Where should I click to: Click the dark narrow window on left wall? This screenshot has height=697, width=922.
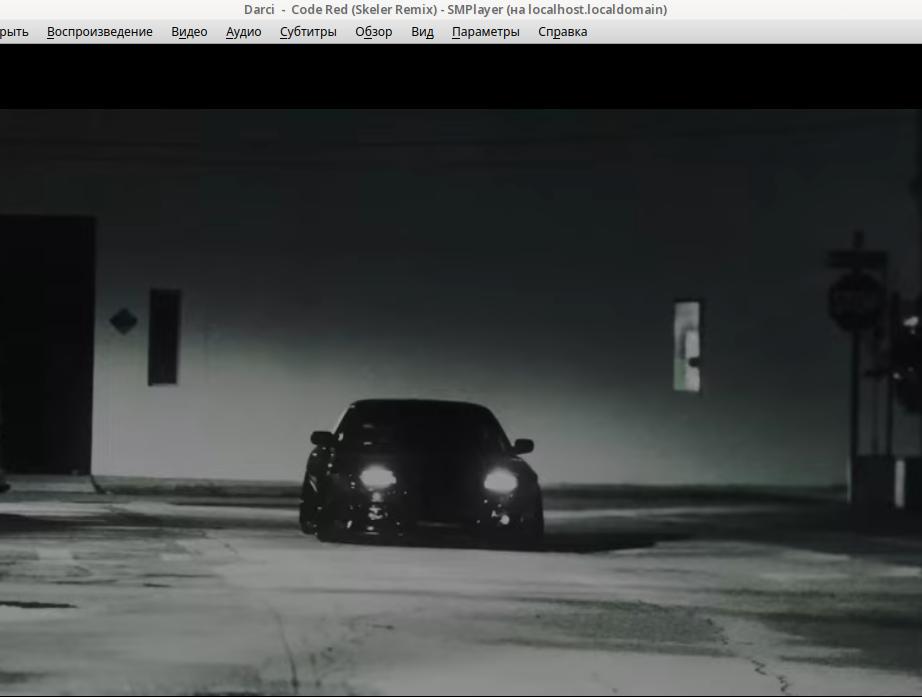(164, 337)
